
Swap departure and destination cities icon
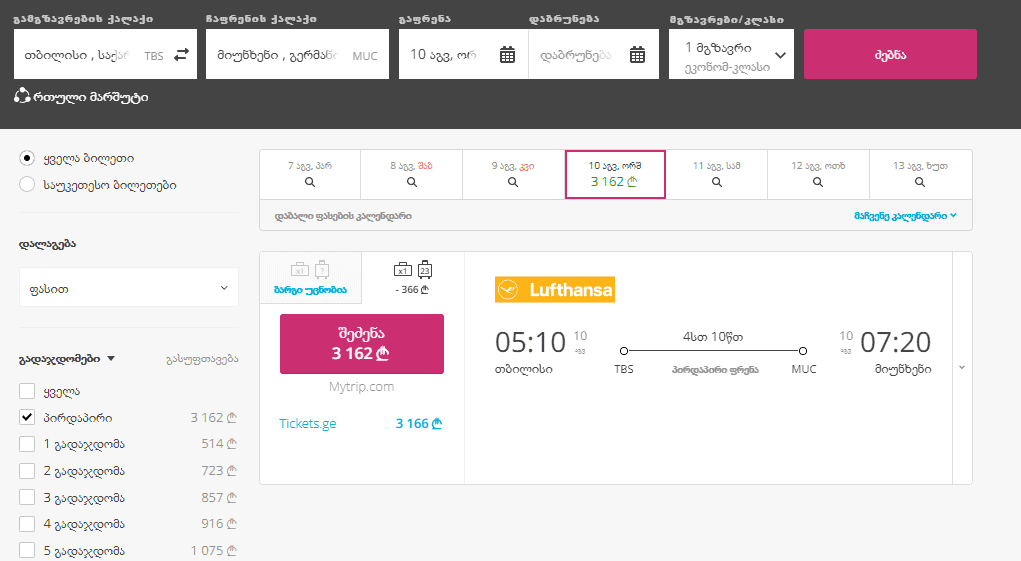(182, 55)
